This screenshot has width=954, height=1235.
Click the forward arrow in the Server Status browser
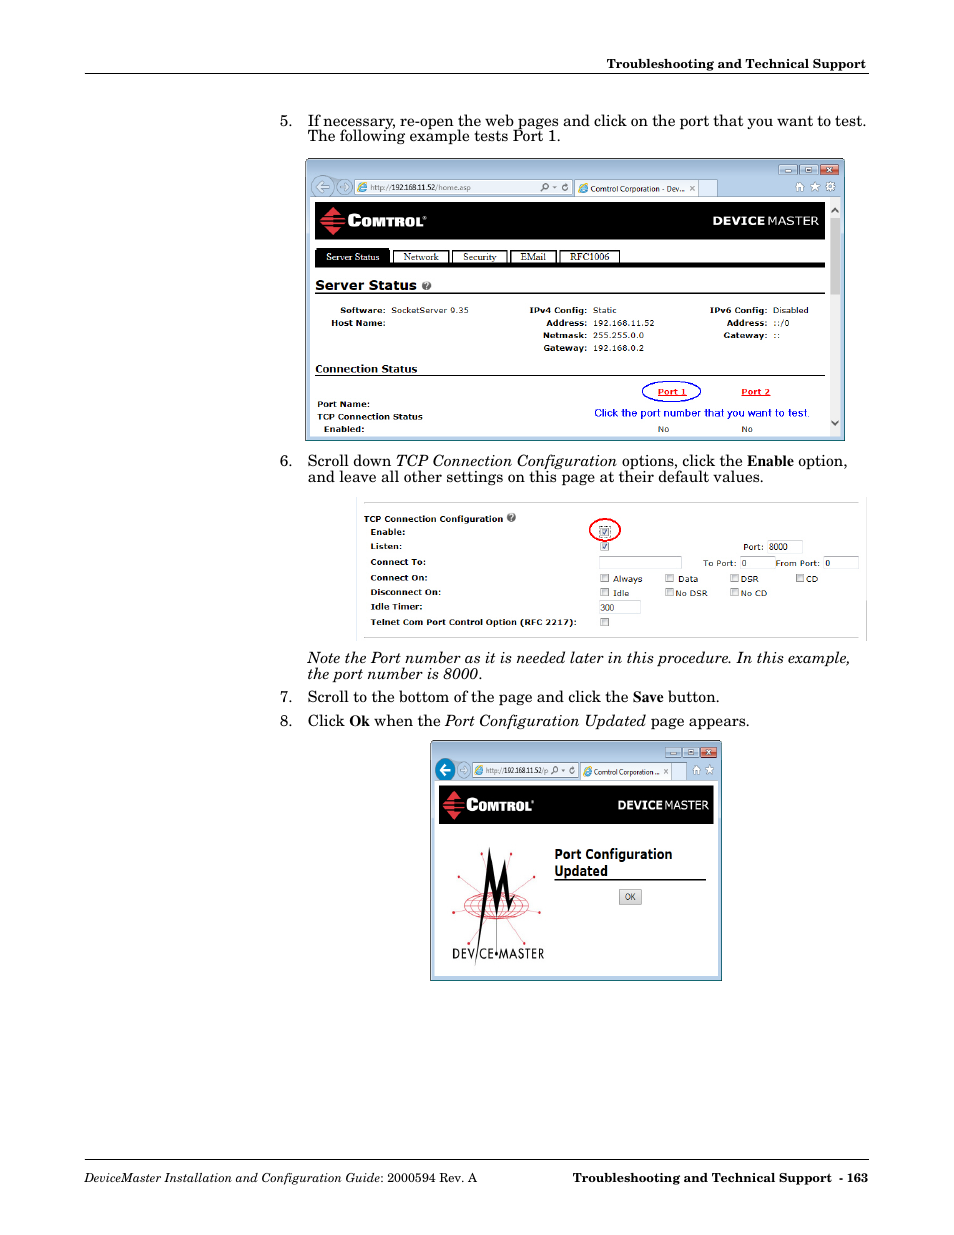coord(345,187)
